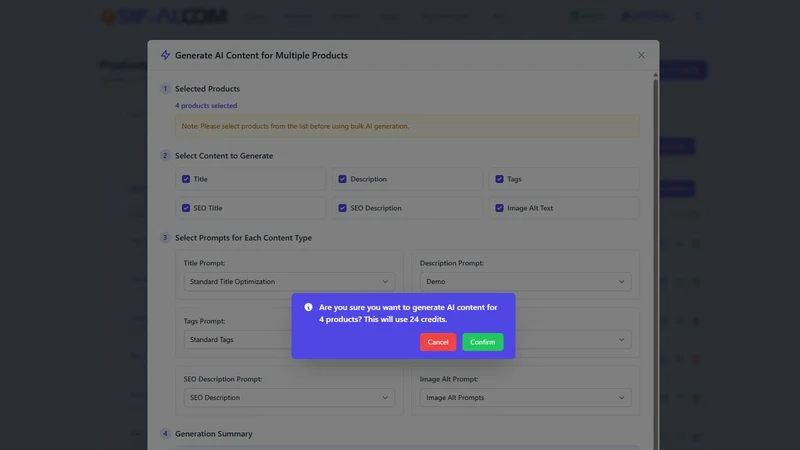Click the step 2 number badge
The width and height of the screenshot is (800, 450).
click(x=165, y=156)
